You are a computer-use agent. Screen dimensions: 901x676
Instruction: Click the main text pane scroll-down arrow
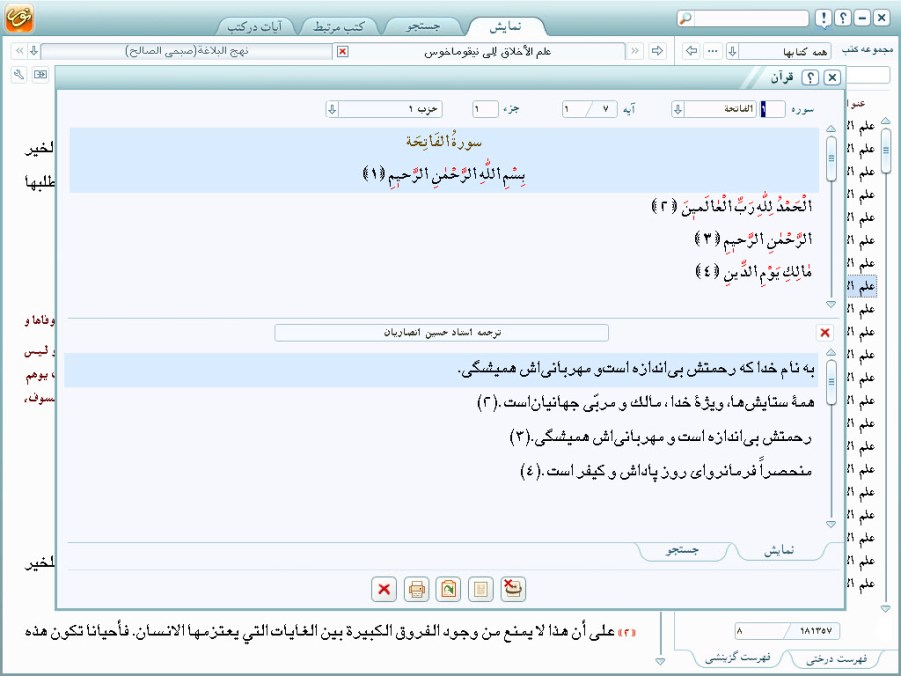click(x=661, y=662)
